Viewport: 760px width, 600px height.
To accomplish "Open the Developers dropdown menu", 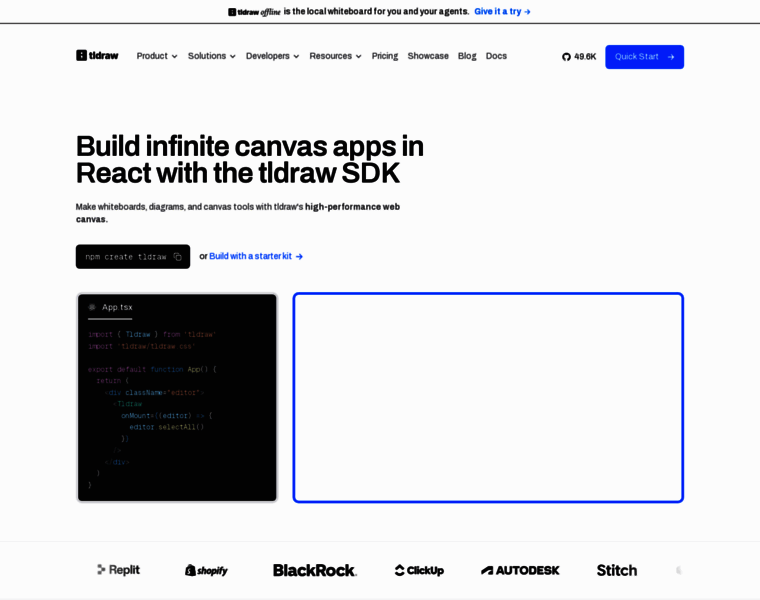I will [272, 56].
